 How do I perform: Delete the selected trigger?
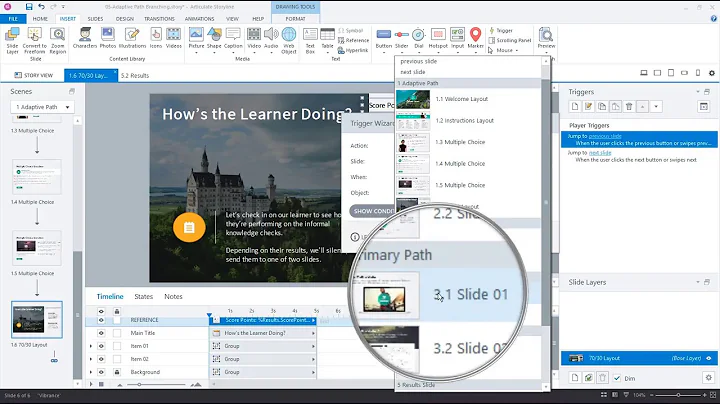coord(629,107)
